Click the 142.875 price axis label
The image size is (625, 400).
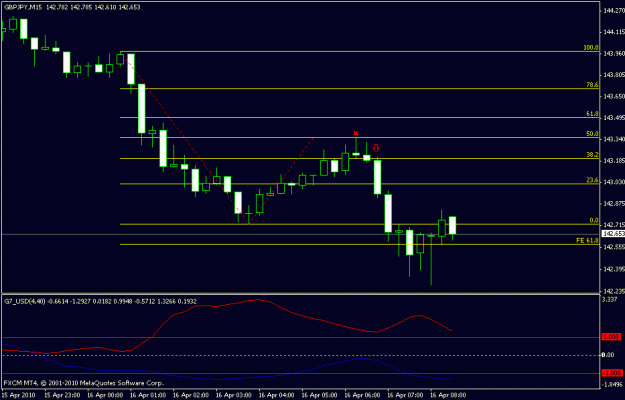(614, 204)
